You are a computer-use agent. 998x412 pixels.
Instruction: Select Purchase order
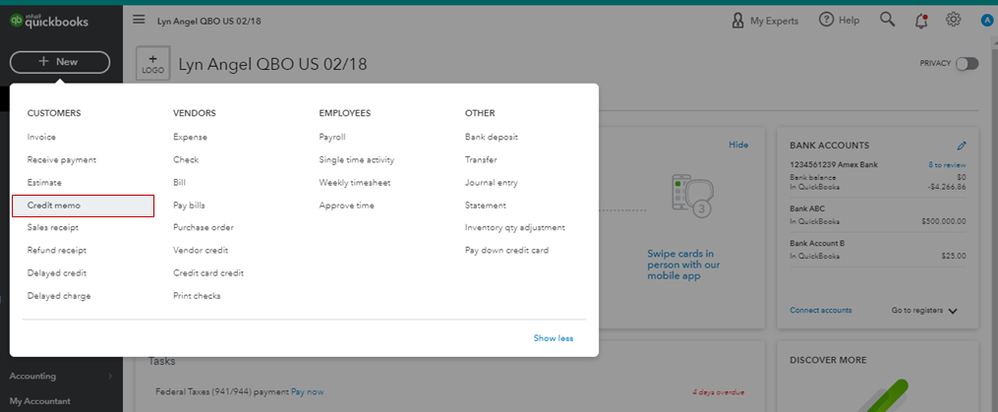(x=203, y=227)
